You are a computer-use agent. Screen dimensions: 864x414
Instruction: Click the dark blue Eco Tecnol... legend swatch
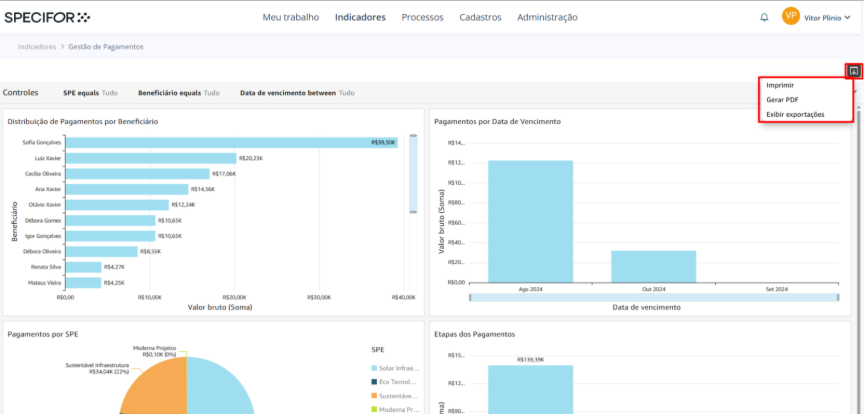point(375,382)
